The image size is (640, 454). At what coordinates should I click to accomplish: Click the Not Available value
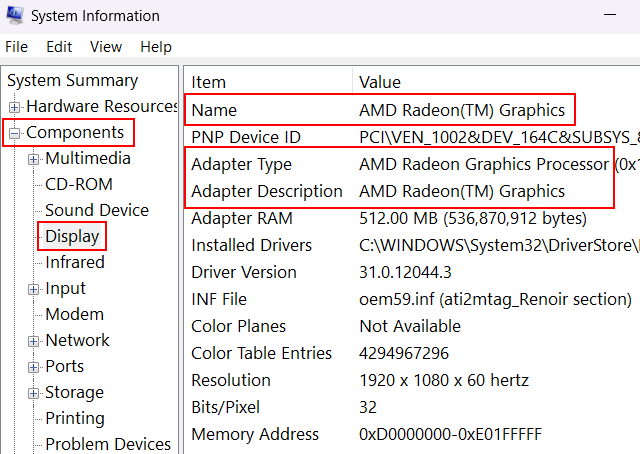(410, 326)
